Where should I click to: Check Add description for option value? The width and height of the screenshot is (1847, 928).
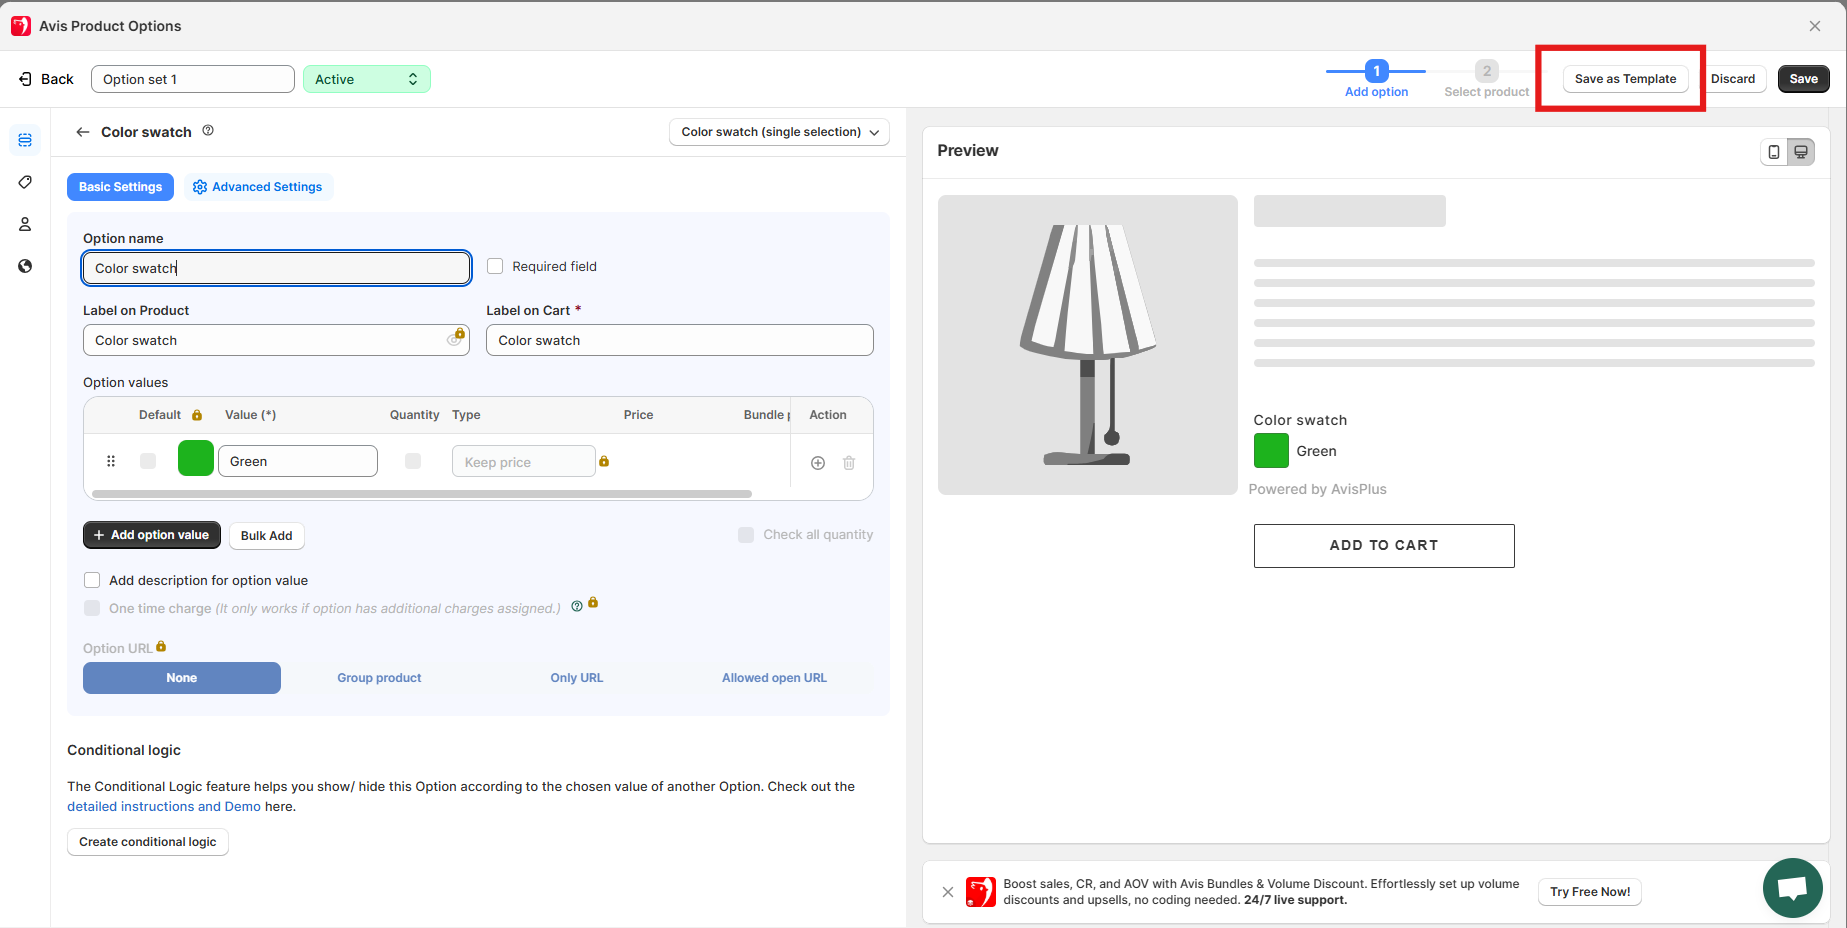[92, 580]
